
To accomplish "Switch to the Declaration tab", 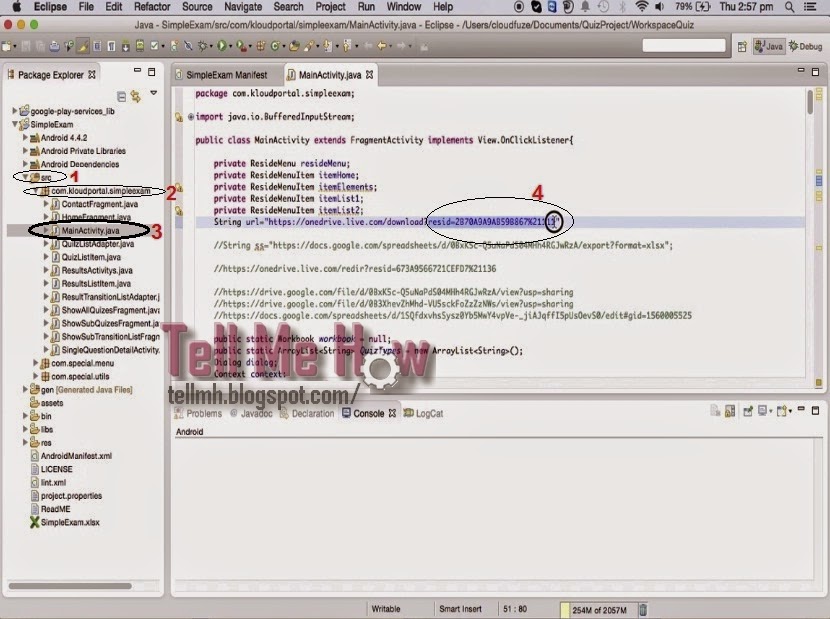I will [x=307, y=414].
